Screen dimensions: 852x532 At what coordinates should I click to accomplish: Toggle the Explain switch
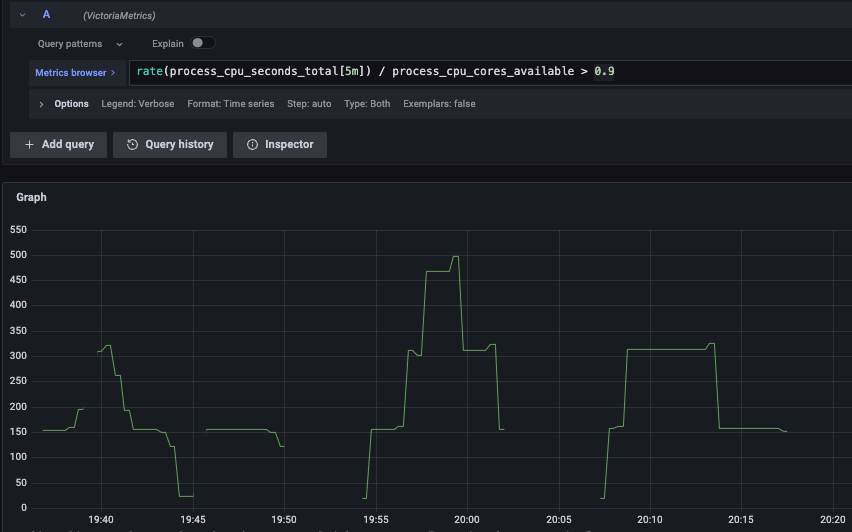point(203,43)
